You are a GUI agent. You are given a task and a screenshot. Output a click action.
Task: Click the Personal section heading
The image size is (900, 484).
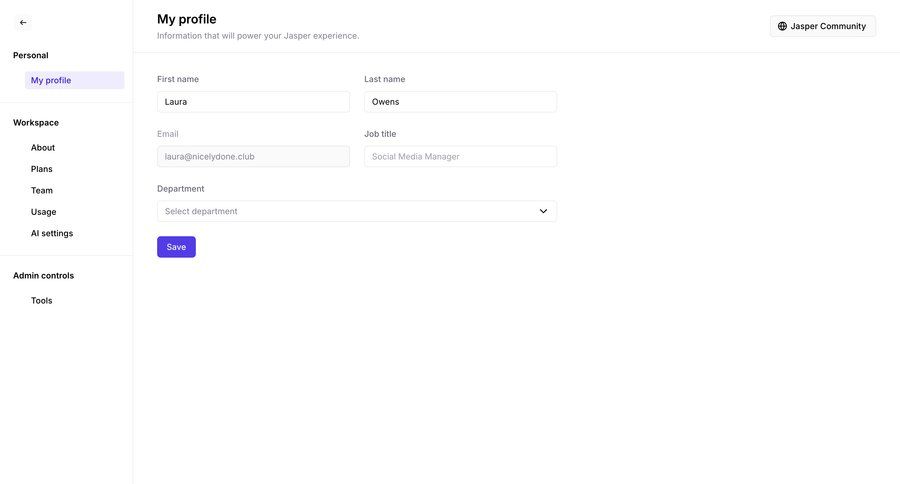coord(30,55)
